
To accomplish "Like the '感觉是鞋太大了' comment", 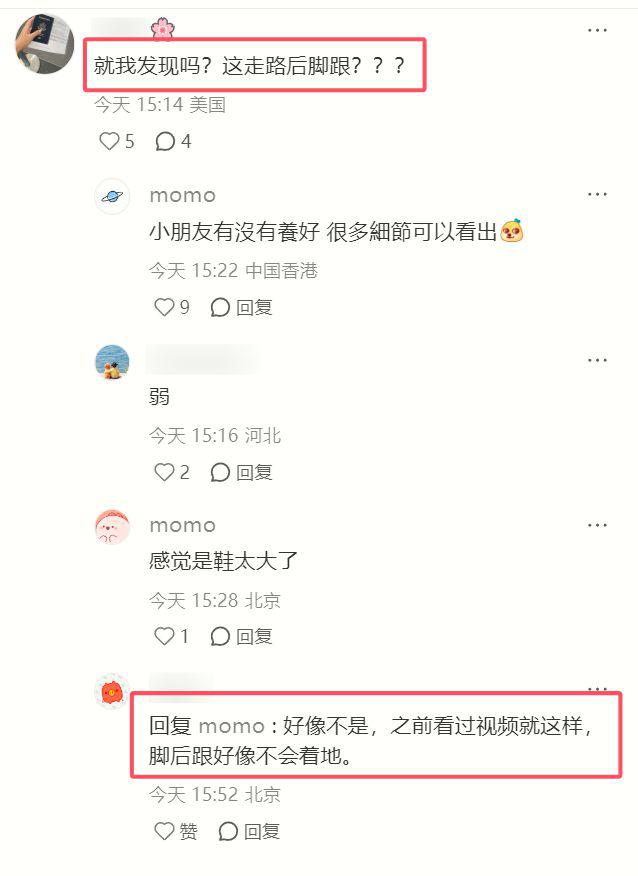I will [x=172, y=636].
